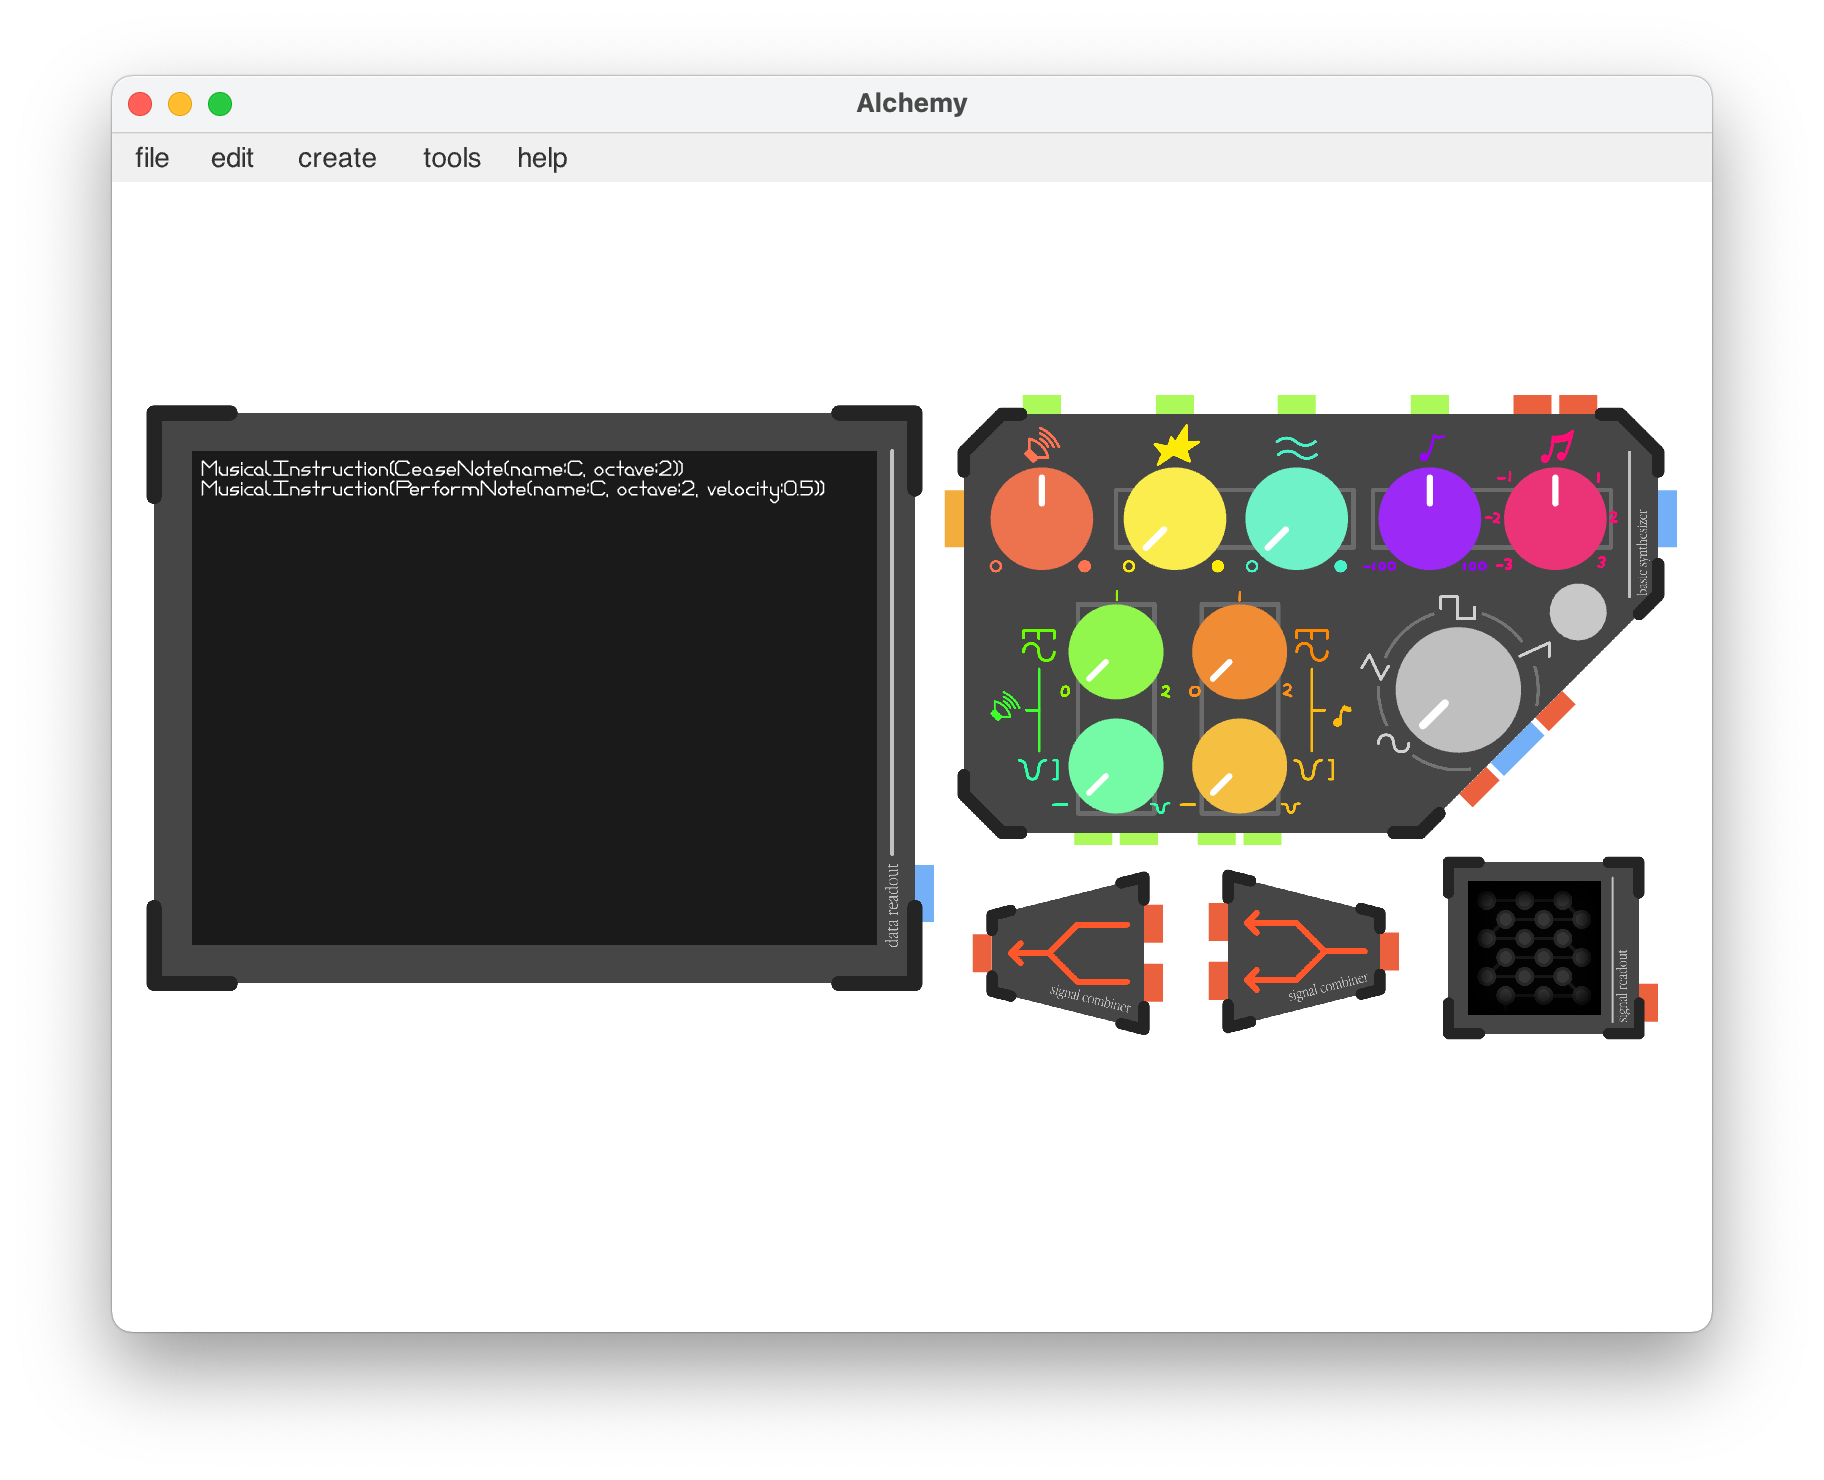Select the sine wave symbol beside the gray dial

pyautogui.click(x=1392, y=743)
